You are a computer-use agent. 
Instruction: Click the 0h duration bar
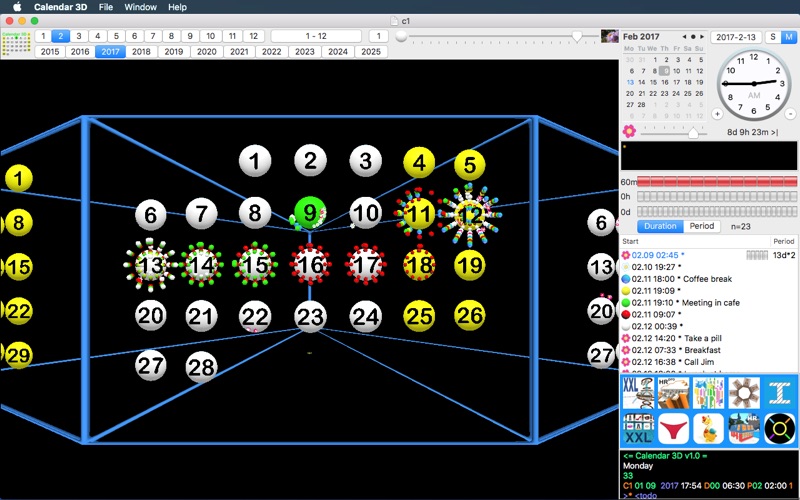(717, 196)
